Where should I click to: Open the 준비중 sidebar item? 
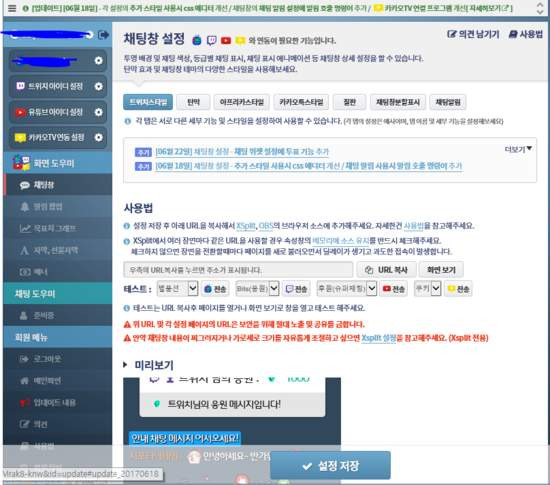click(x=58, y=315)
